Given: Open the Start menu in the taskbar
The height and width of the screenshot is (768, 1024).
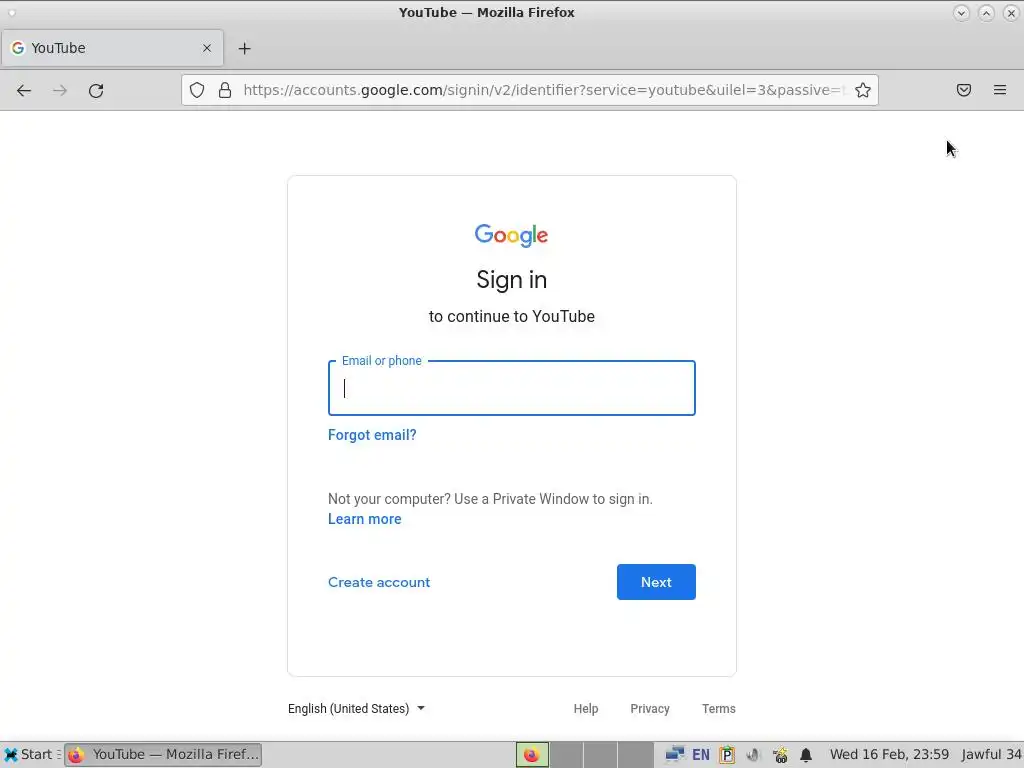Looking at the screenshot, I should pyautogui.click(x=29, y=755).
